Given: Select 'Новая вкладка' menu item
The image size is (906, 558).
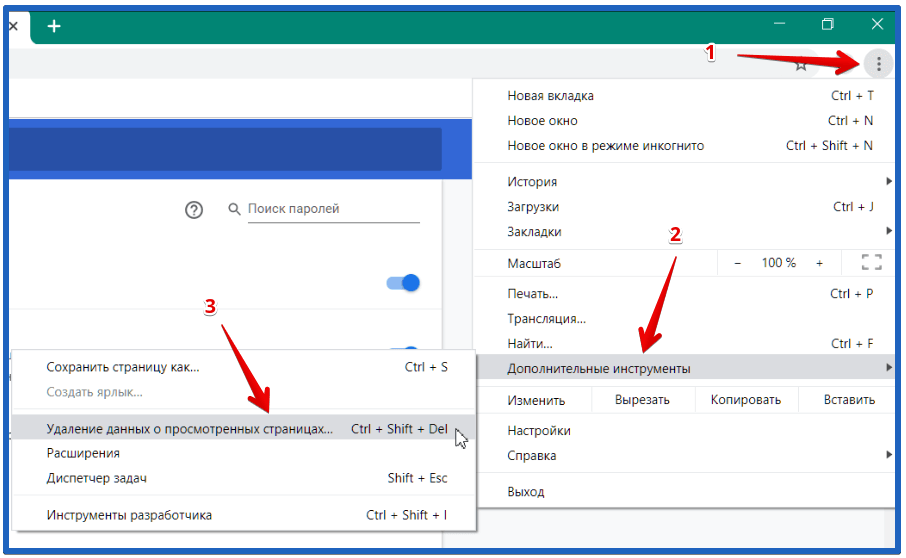Looking at the screenshot, I should pyautogui.click(x=684, y=96).
